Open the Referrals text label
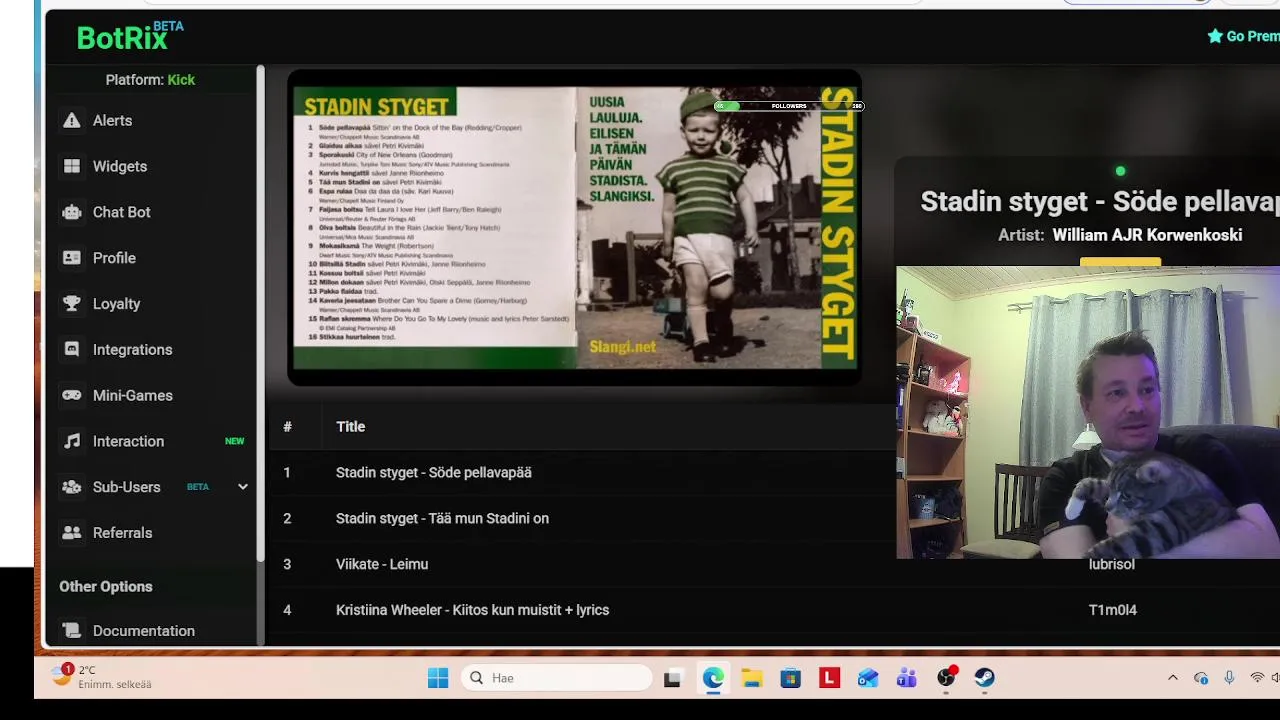The height and width of the screenshot is (720, 1280). (x=122, y=533)
